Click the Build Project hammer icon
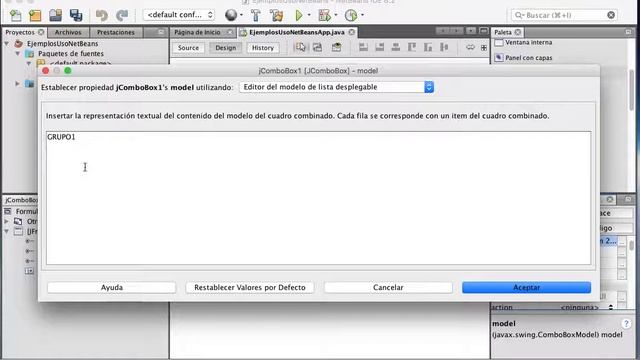Screen dimensions: 640x360 pyautogui.click(x=256, y=15)
